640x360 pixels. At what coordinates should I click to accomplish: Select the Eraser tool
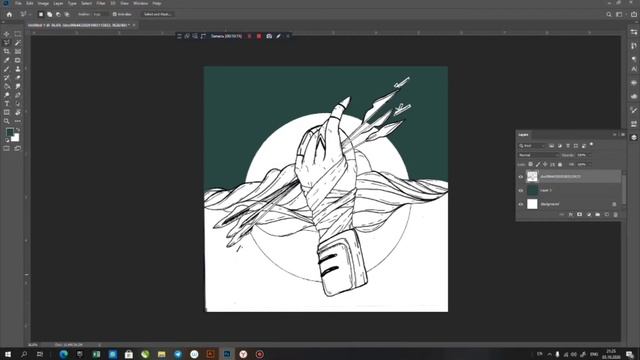tap(18, 78)
